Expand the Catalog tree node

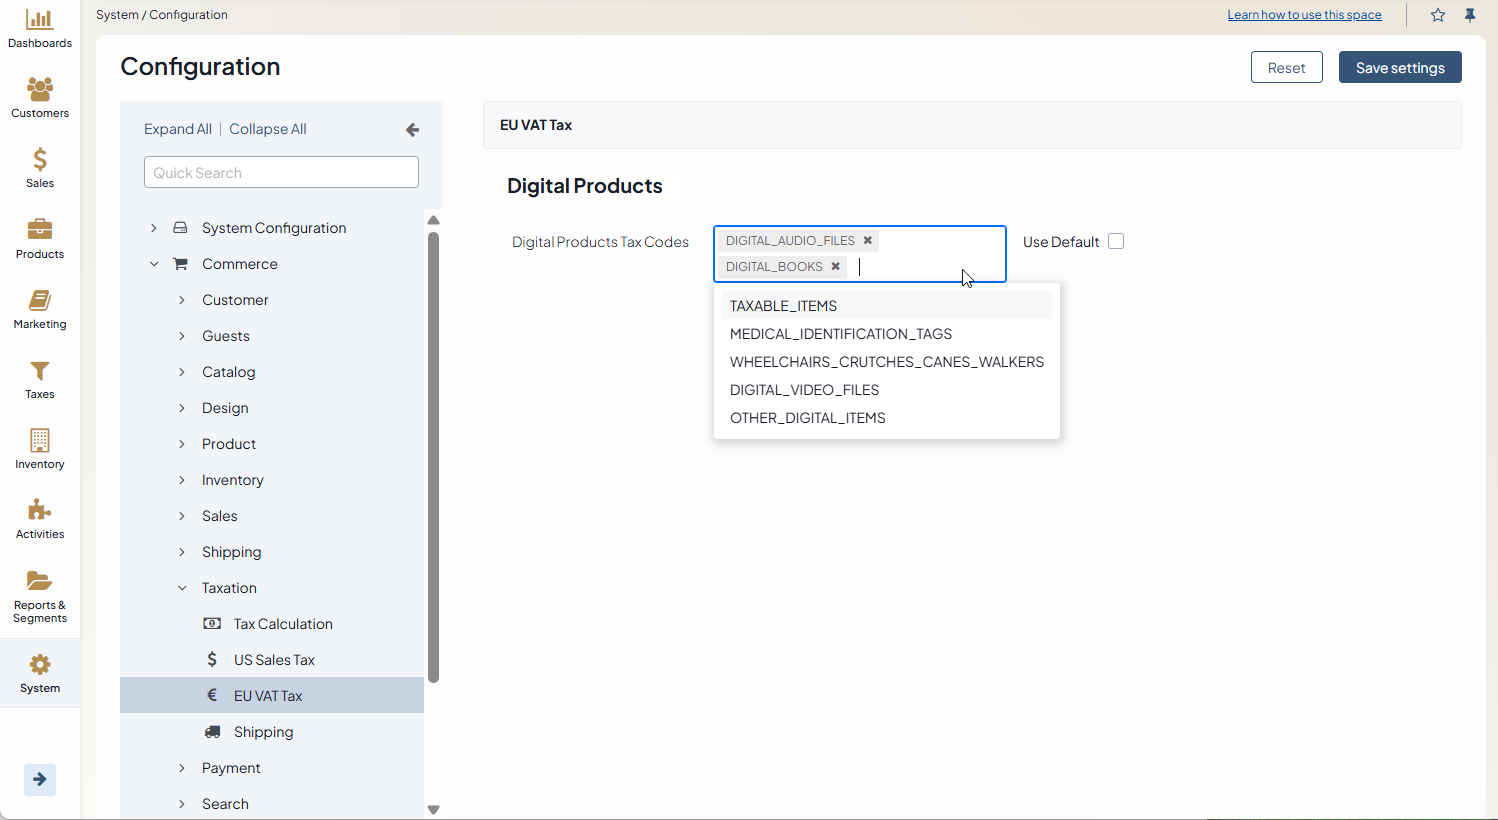pos(182,372)
